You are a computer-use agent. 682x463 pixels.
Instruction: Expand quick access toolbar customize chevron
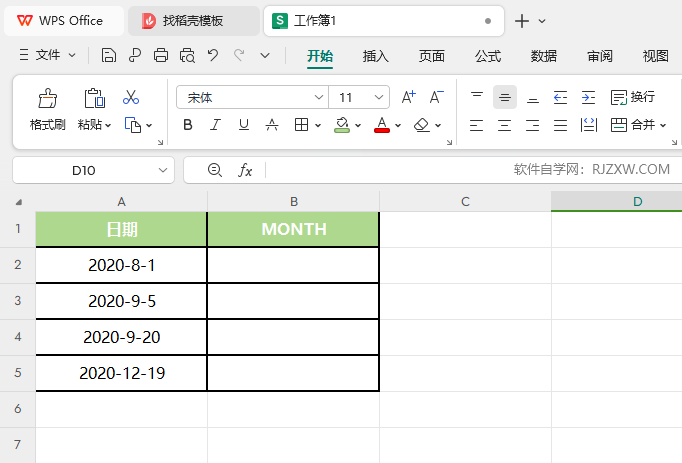[265, 56]
